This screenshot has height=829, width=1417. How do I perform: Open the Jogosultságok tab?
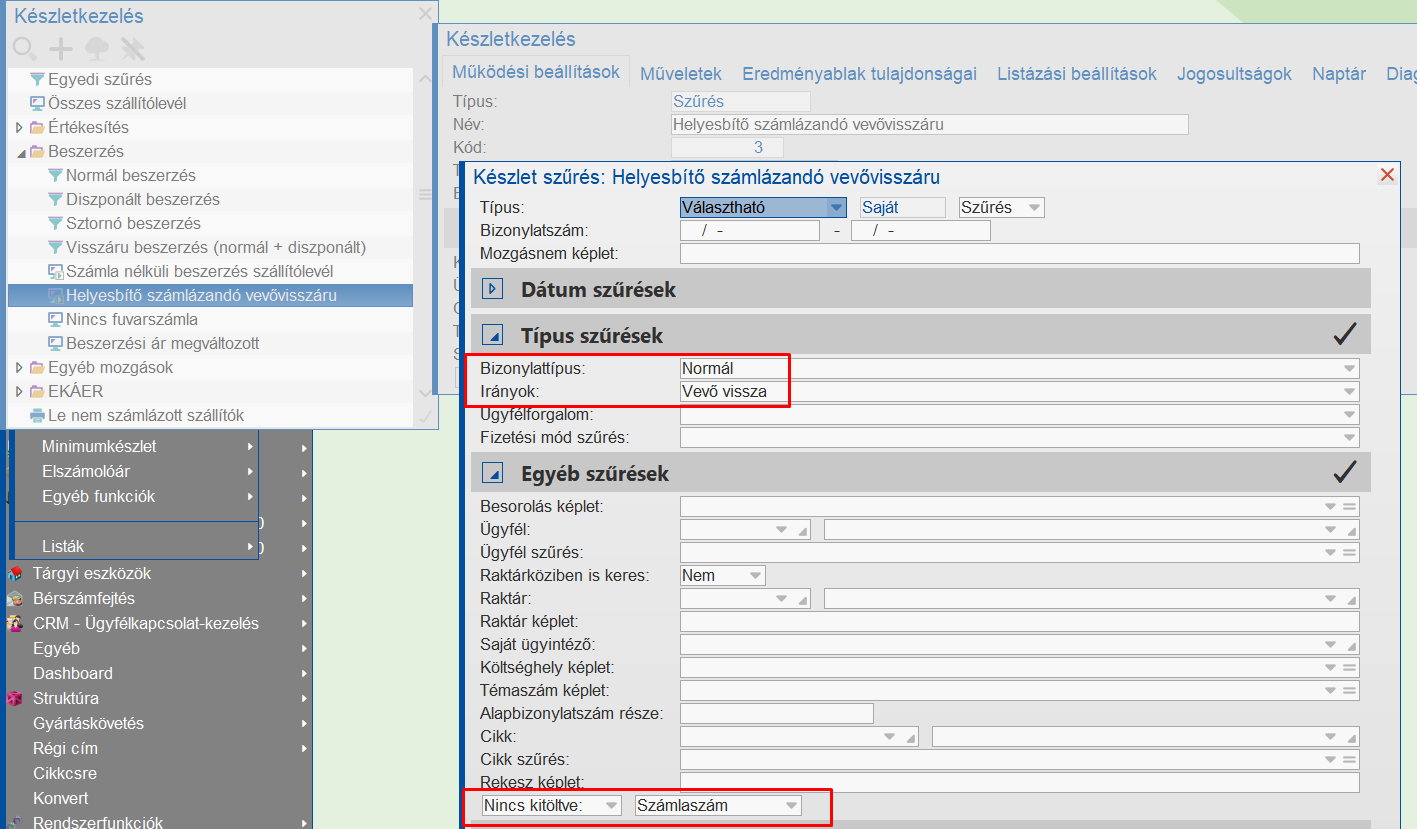click(1234, 74)
